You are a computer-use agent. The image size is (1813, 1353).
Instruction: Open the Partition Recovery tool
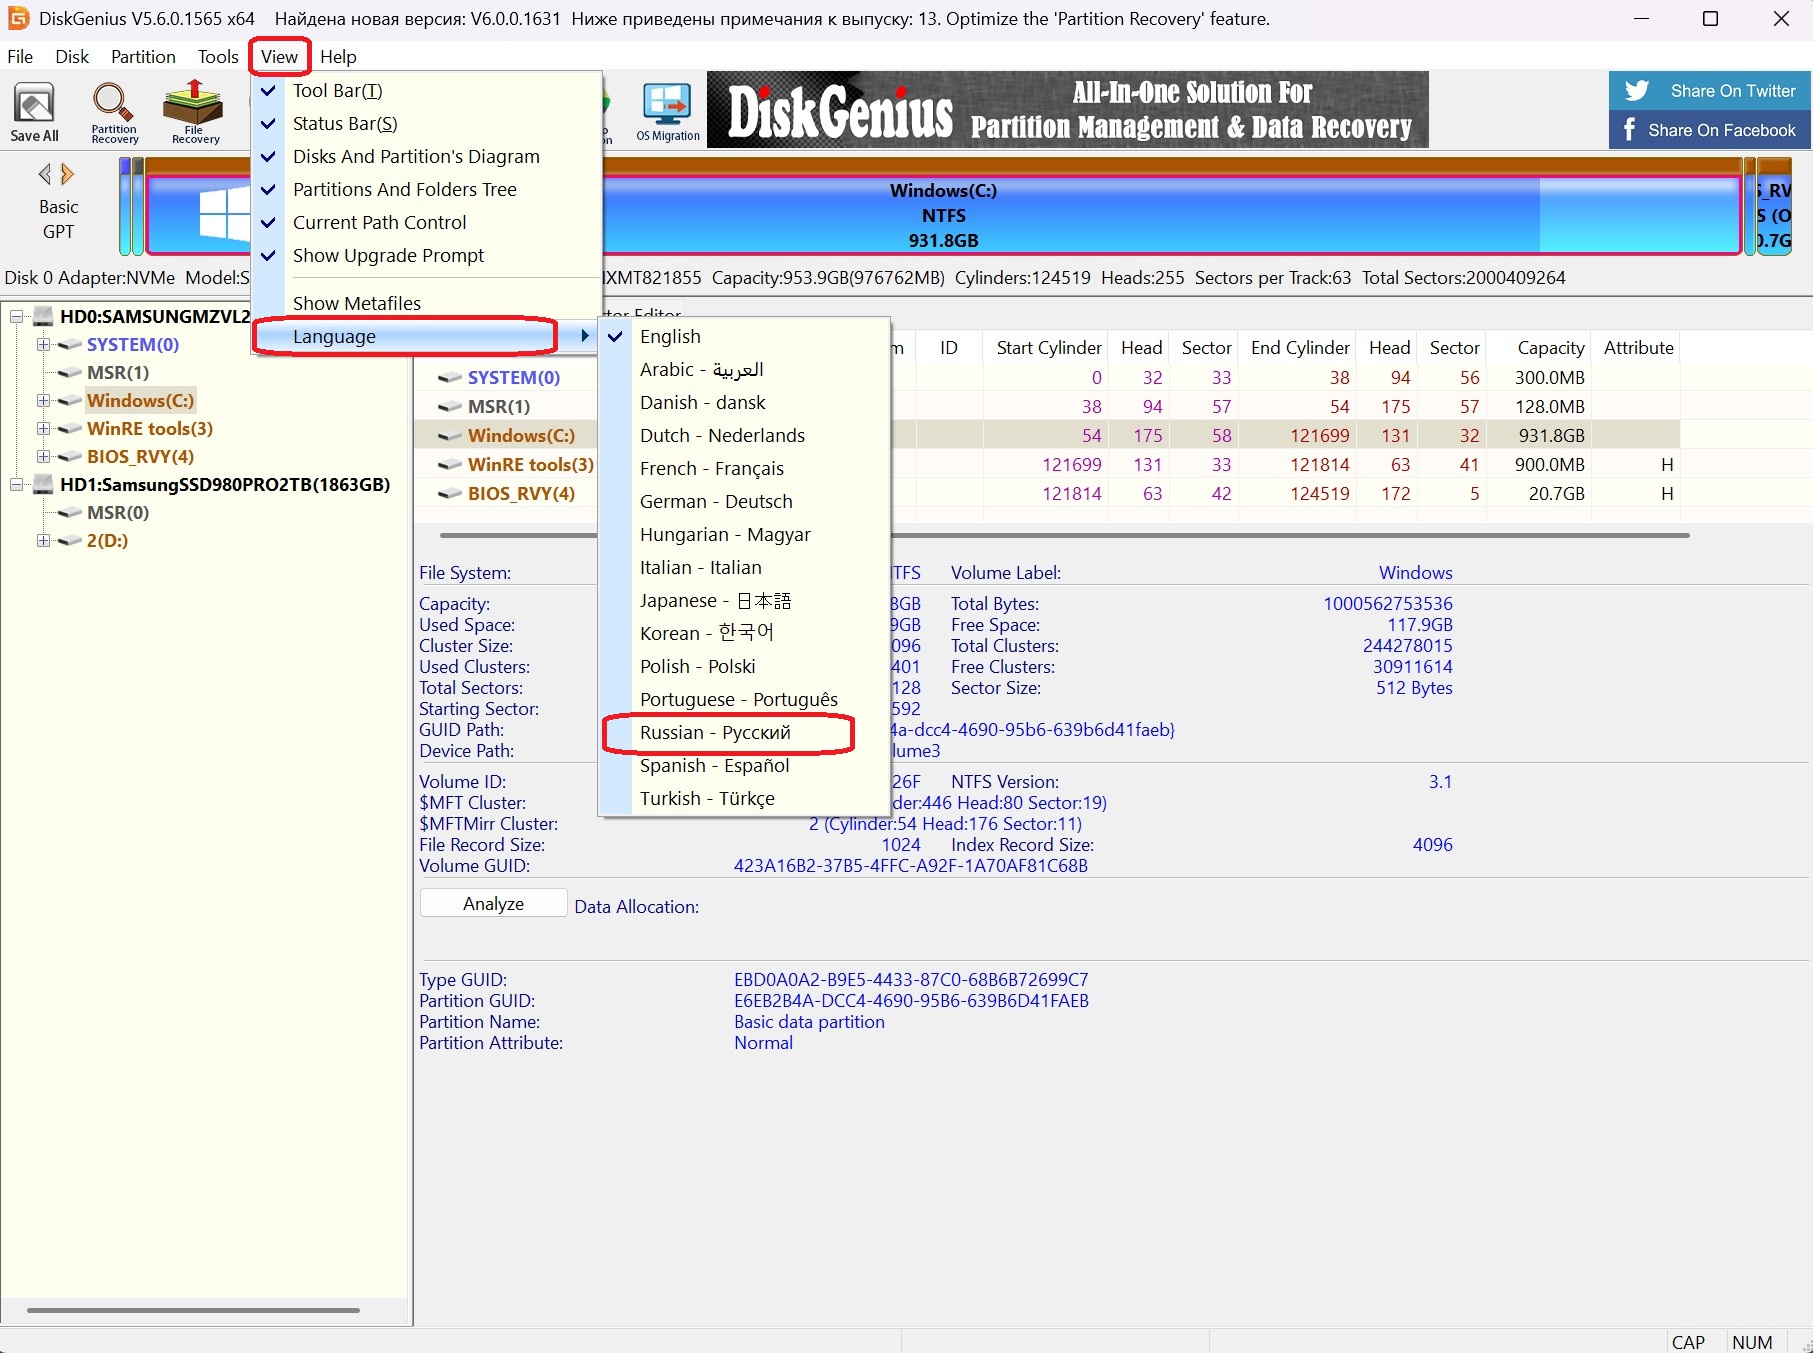tap(114, 111)
